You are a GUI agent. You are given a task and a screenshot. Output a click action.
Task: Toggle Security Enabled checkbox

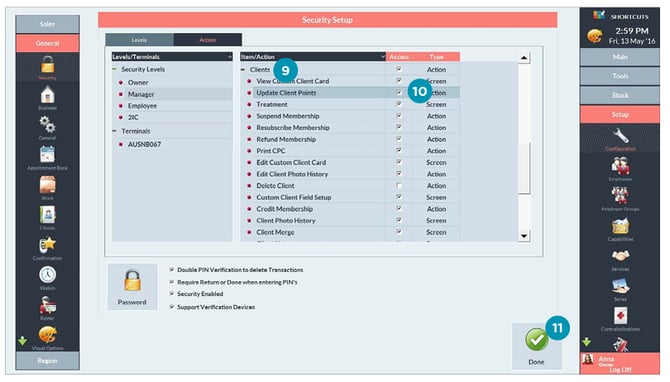click(x=172, y=294)
